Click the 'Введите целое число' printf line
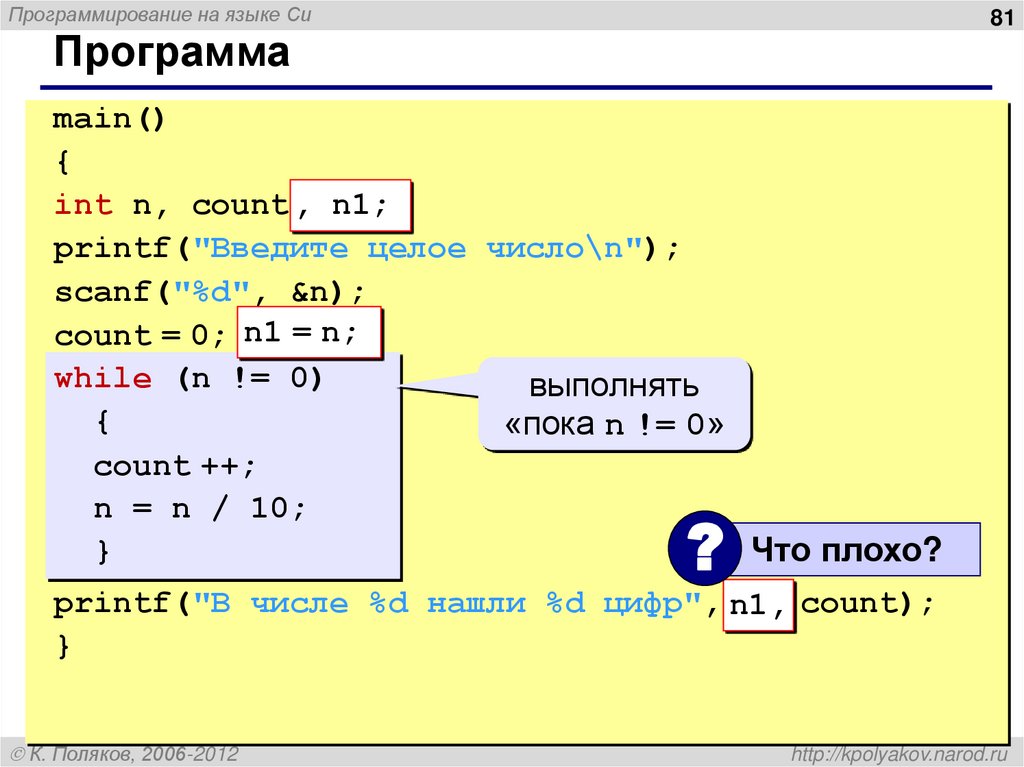Image resolution: width=1024 pixels, height=767 pixels. click(366, 249)
